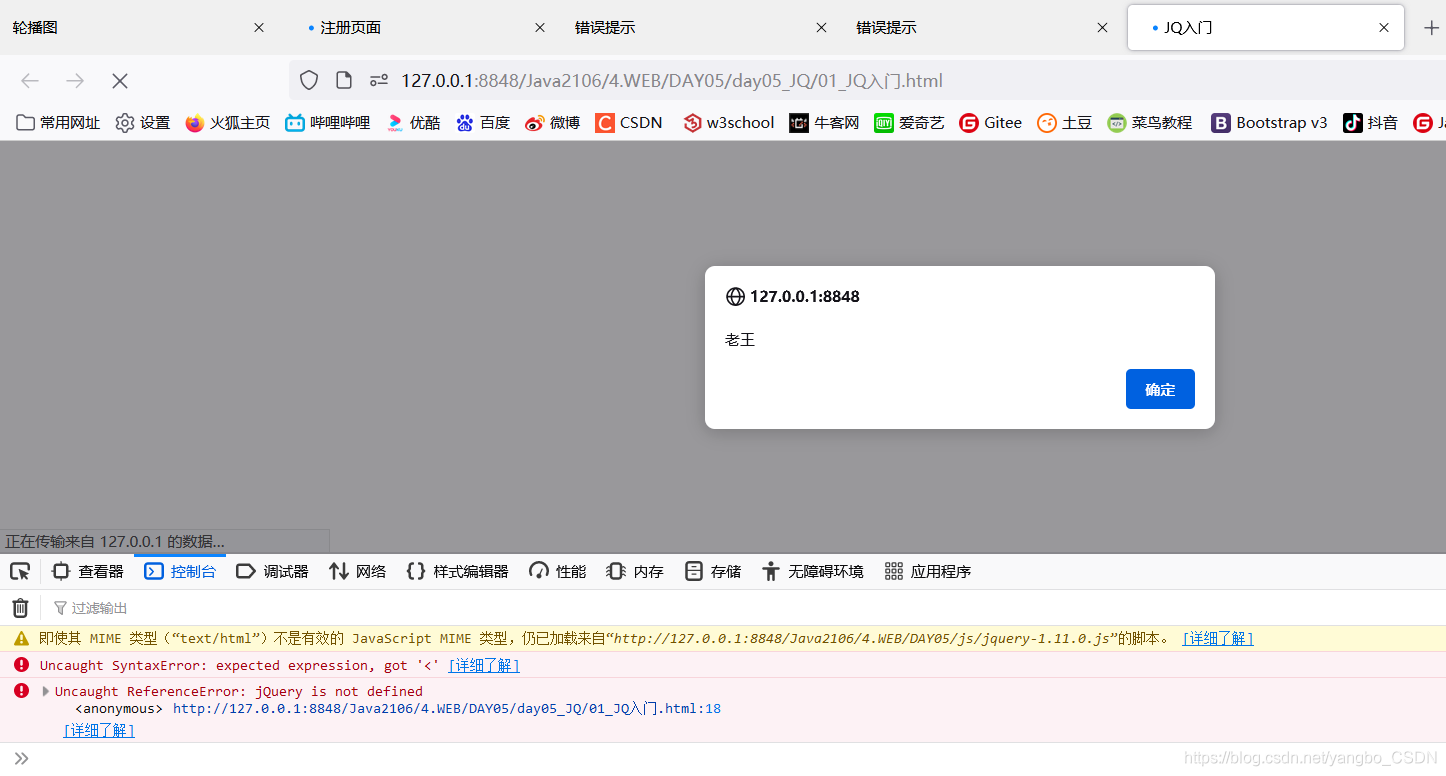Click the console input prompt chevrons
This screenshot has width=1446, height=776.
[21, 759]
